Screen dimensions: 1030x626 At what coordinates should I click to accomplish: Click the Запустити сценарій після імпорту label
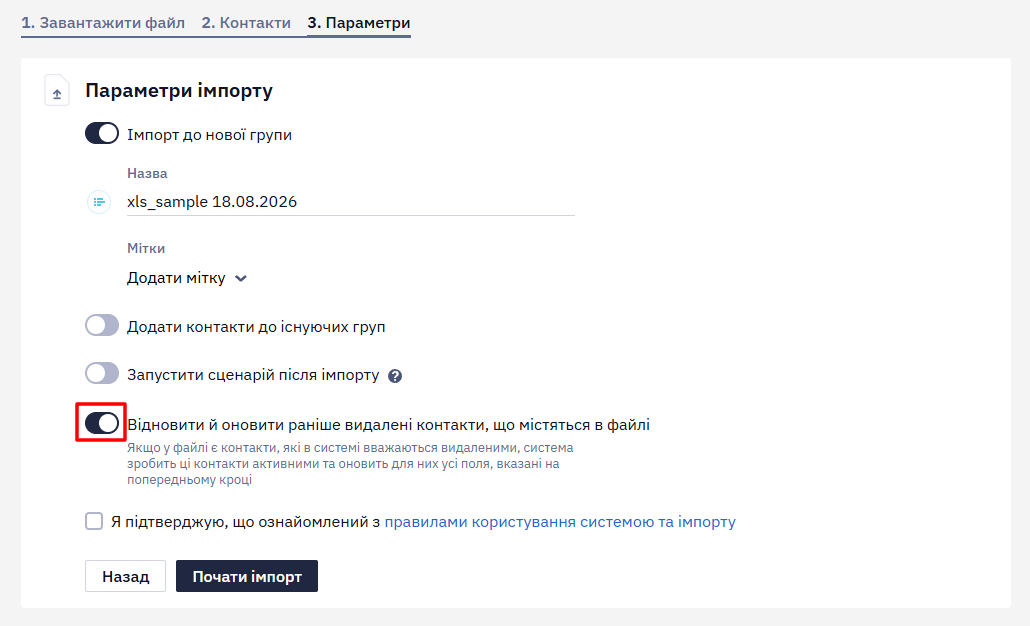[x=253, y=375]
